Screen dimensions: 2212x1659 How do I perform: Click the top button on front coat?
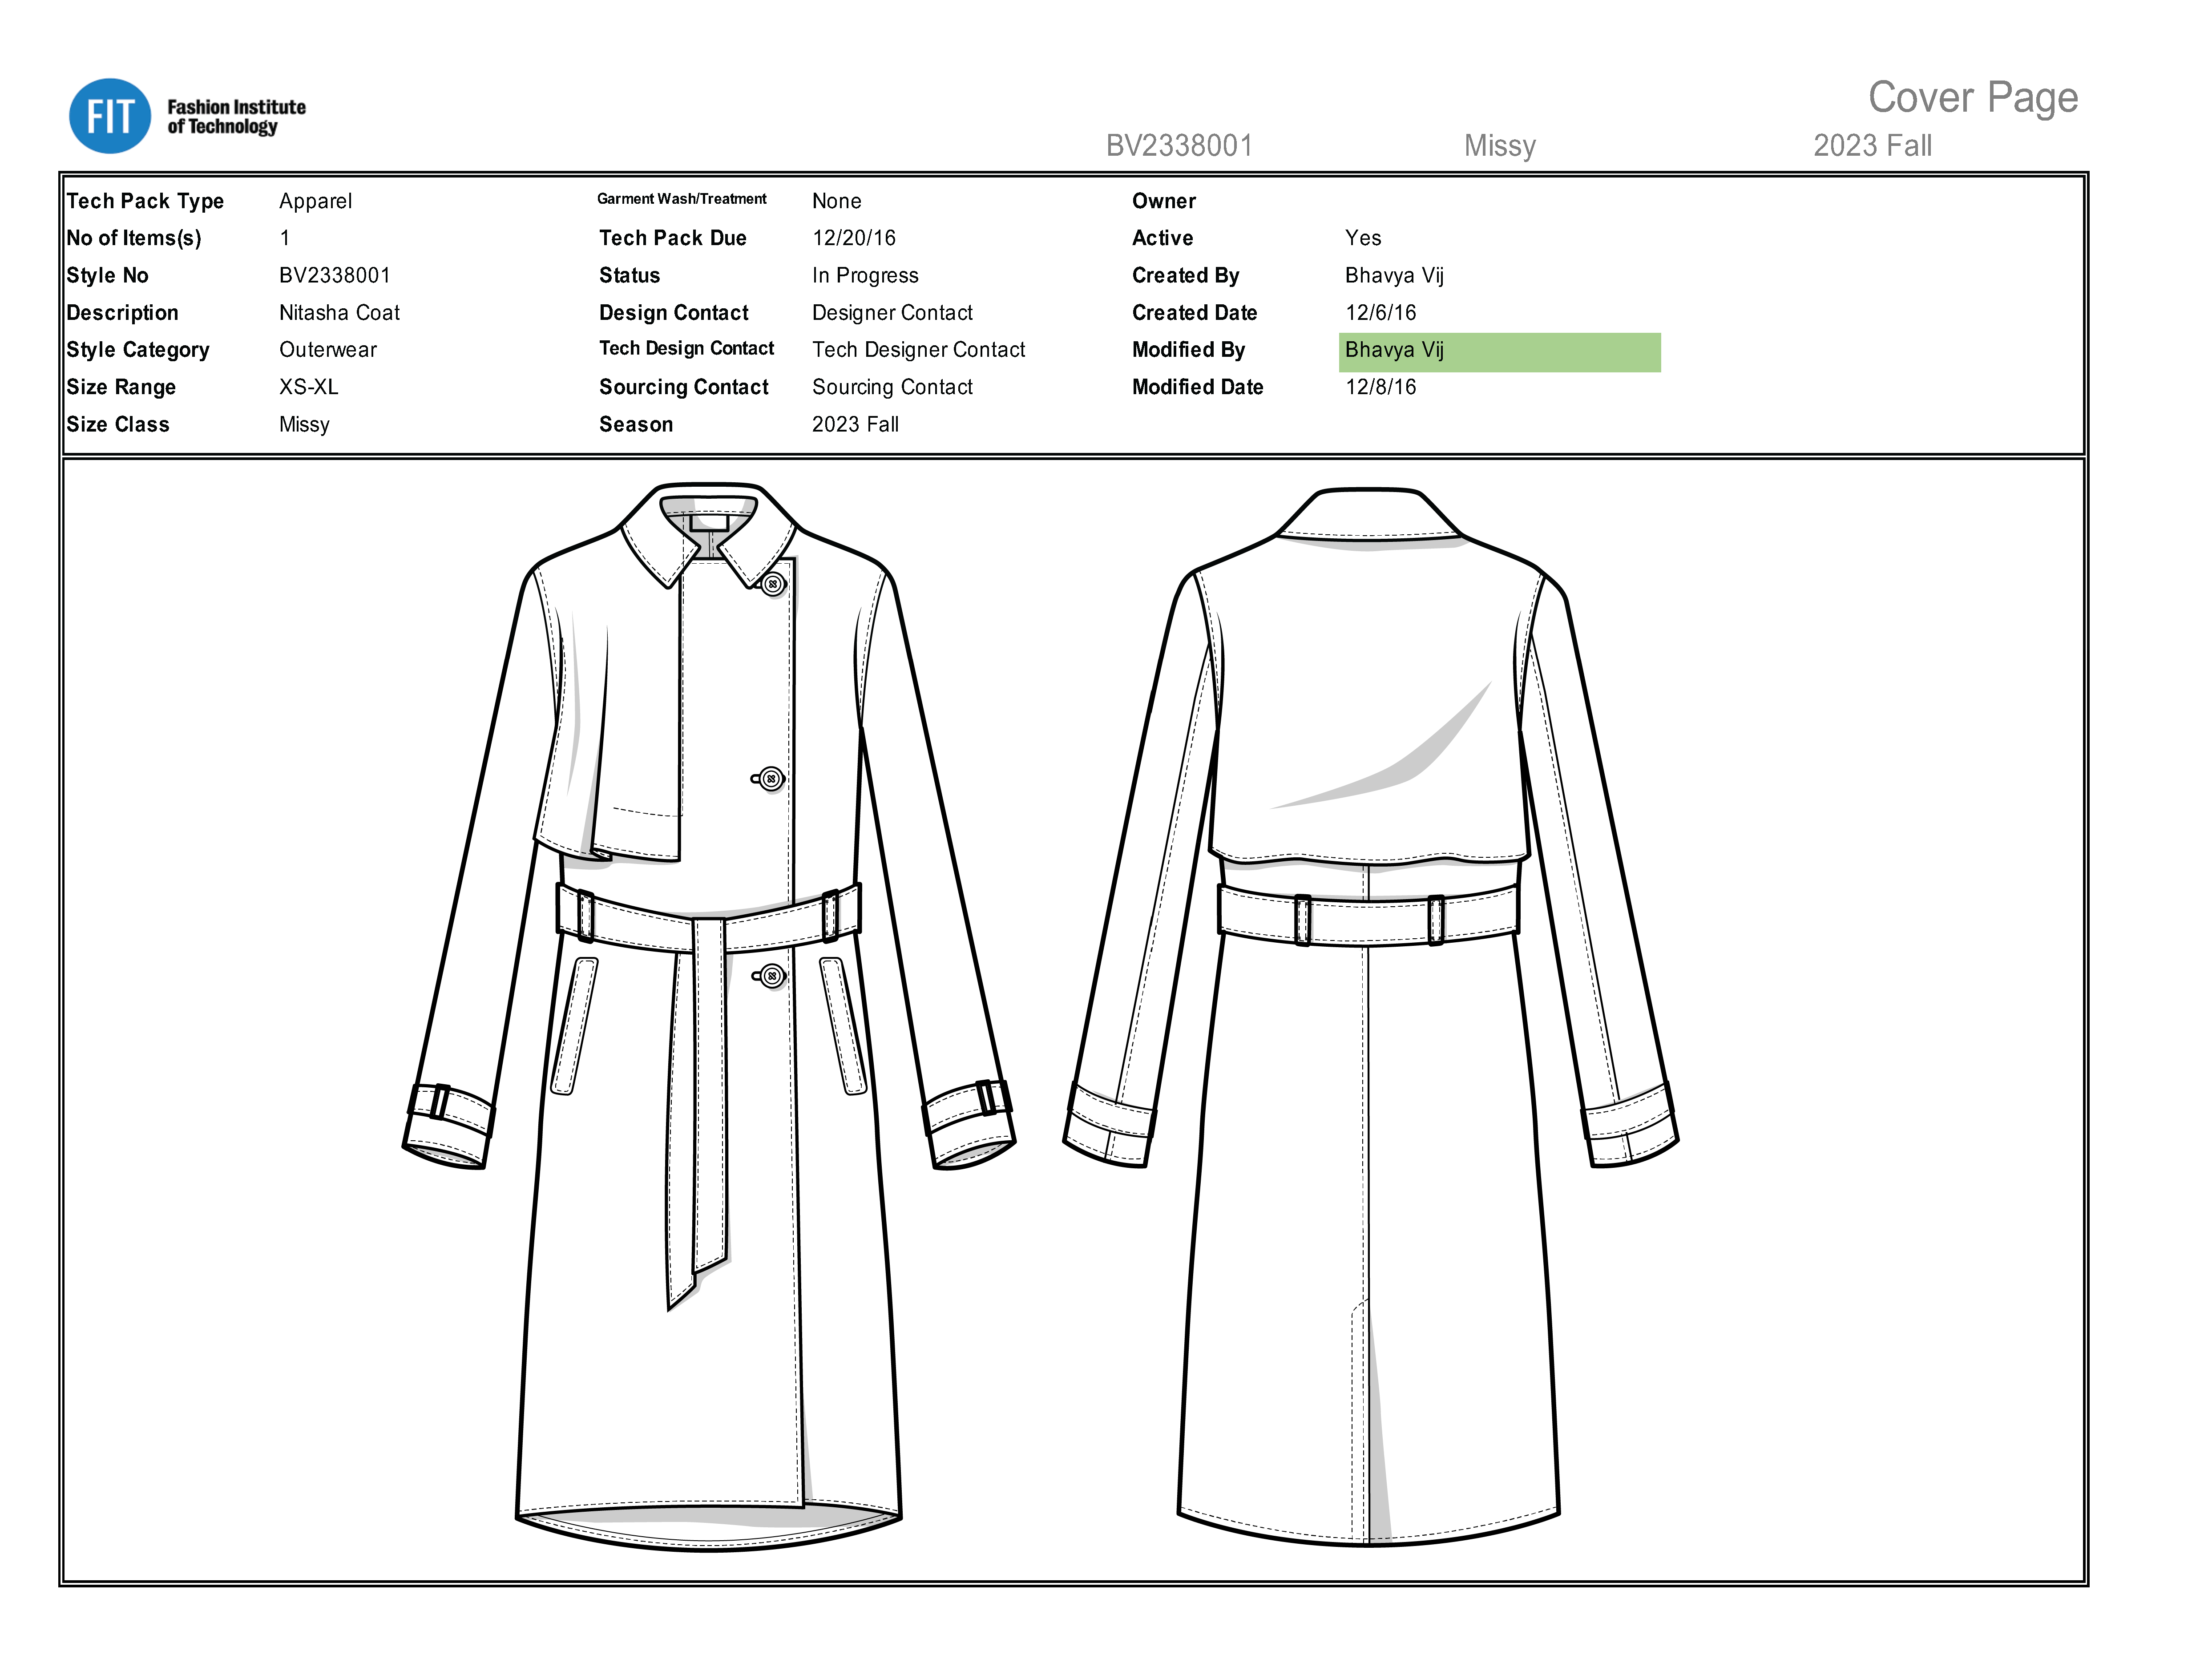773,584
